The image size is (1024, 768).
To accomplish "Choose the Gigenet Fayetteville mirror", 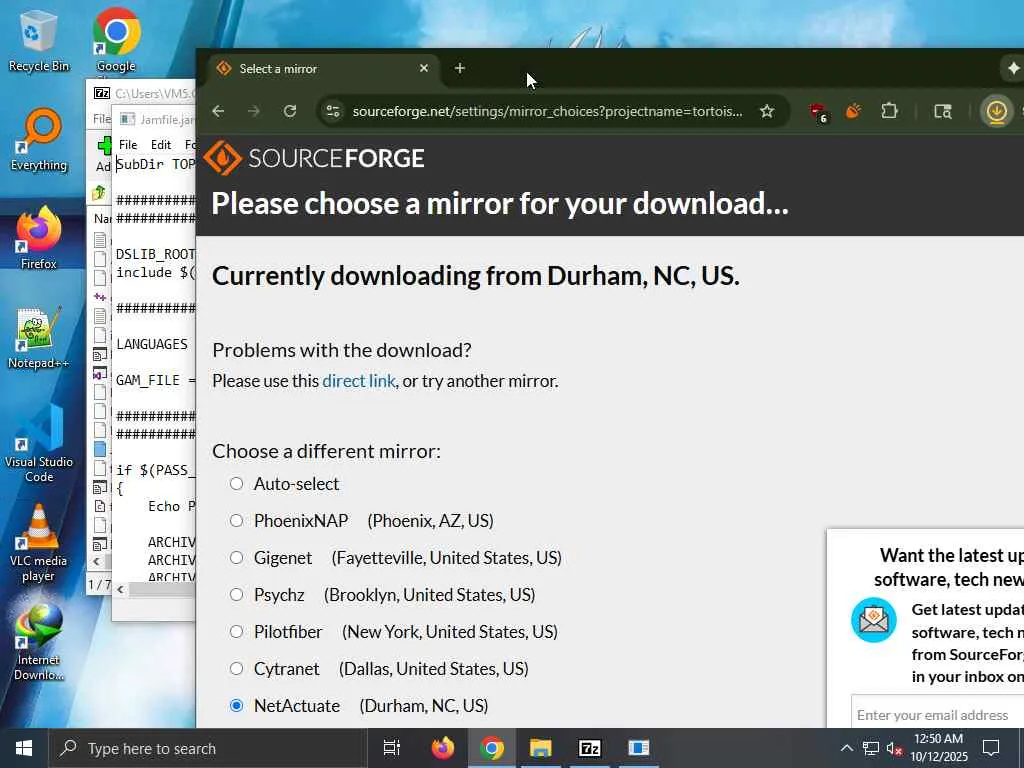I will [236, 558].
